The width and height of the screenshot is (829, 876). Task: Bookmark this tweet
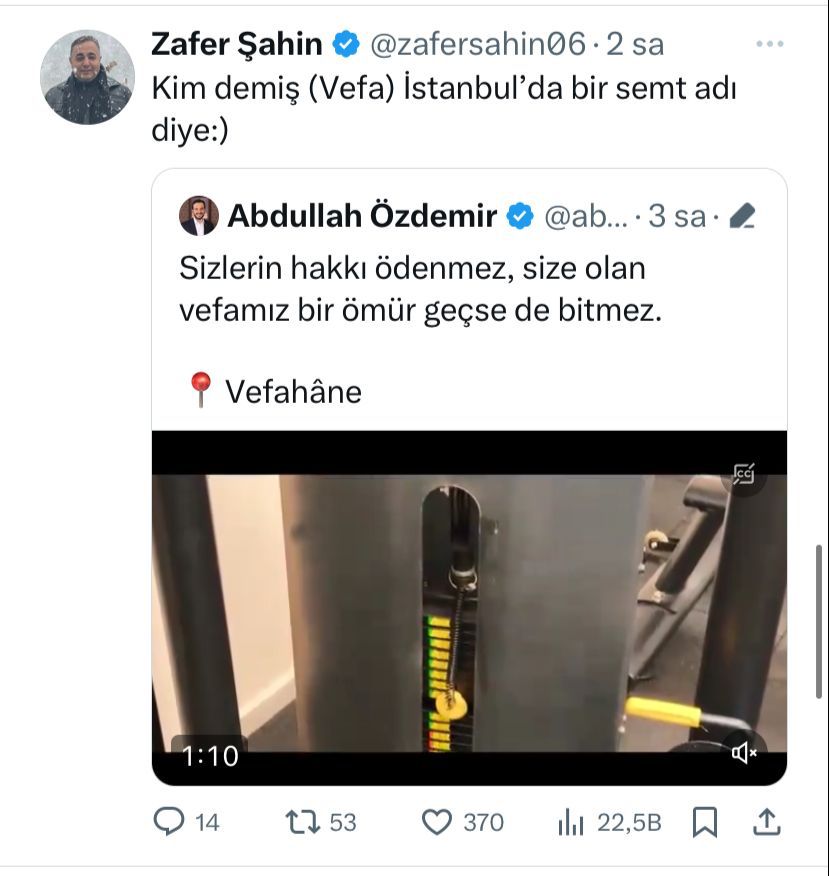click(705, 822)
